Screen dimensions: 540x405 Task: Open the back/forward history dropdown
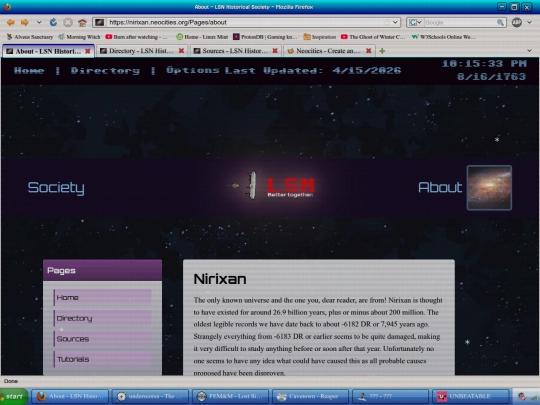pos(39,22)
